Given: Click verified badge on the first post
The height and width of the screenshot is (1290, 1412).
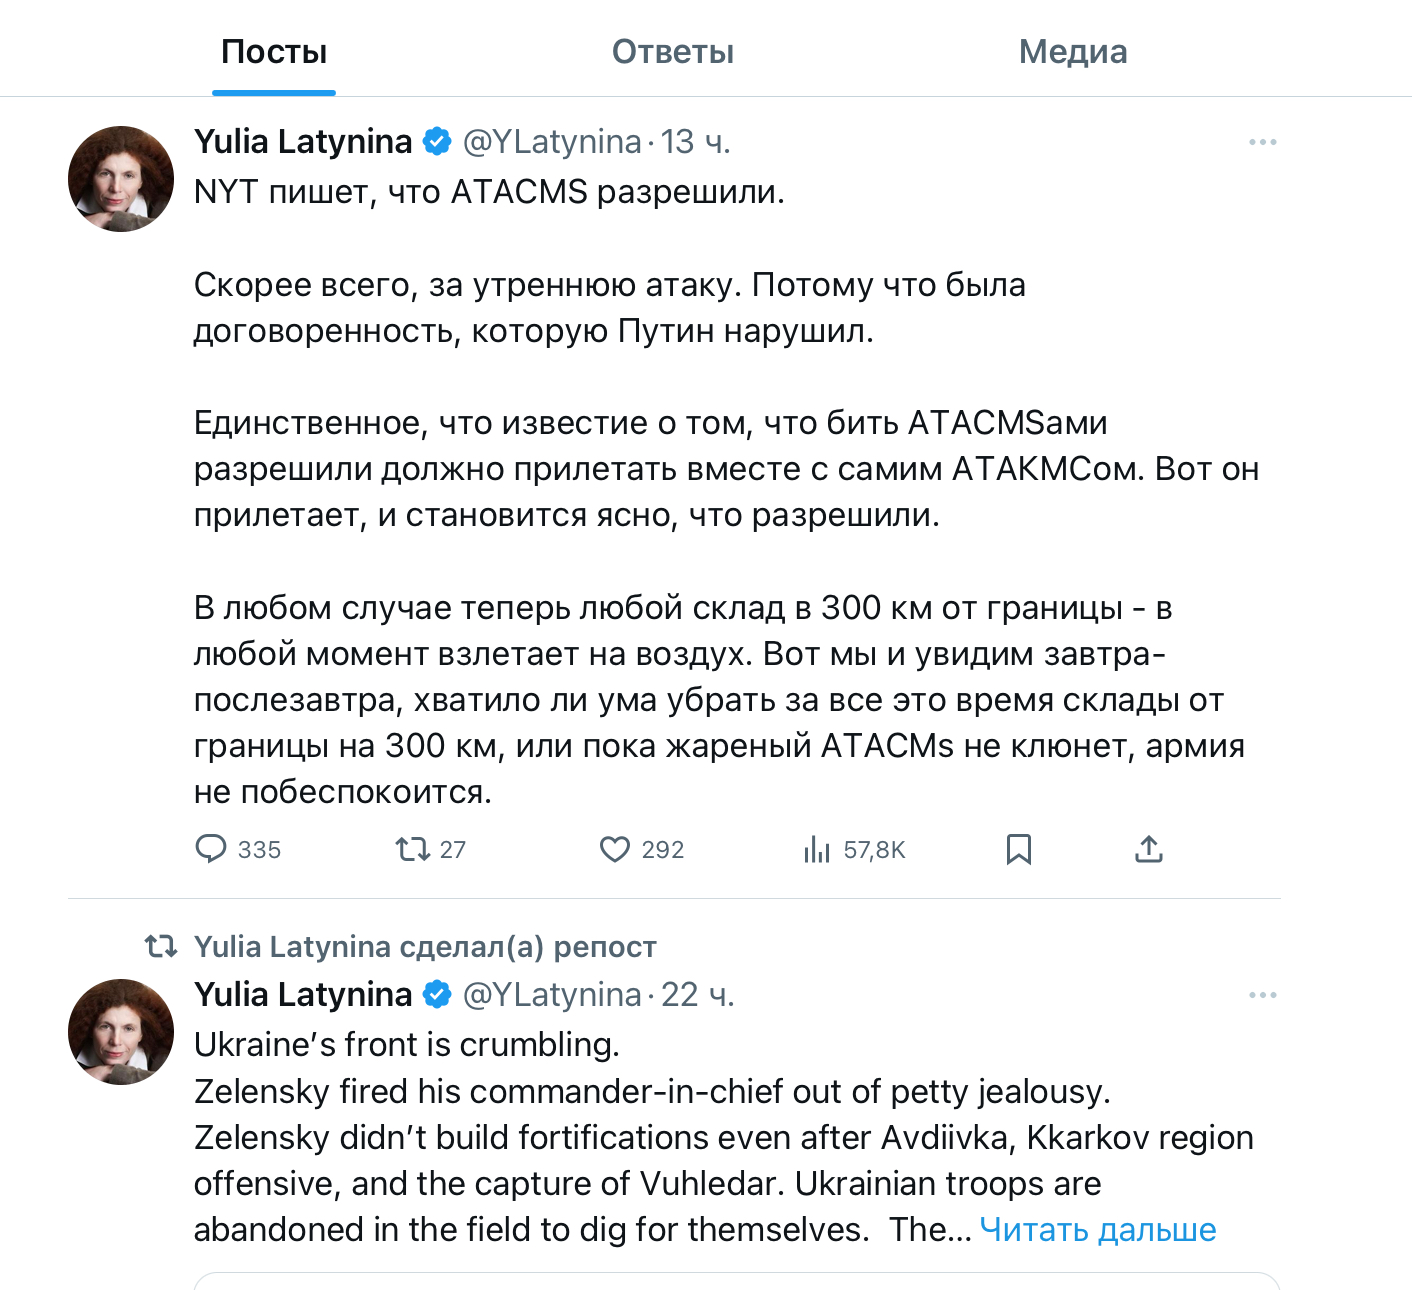Looking at the screenshot, I should coord(437,142).
